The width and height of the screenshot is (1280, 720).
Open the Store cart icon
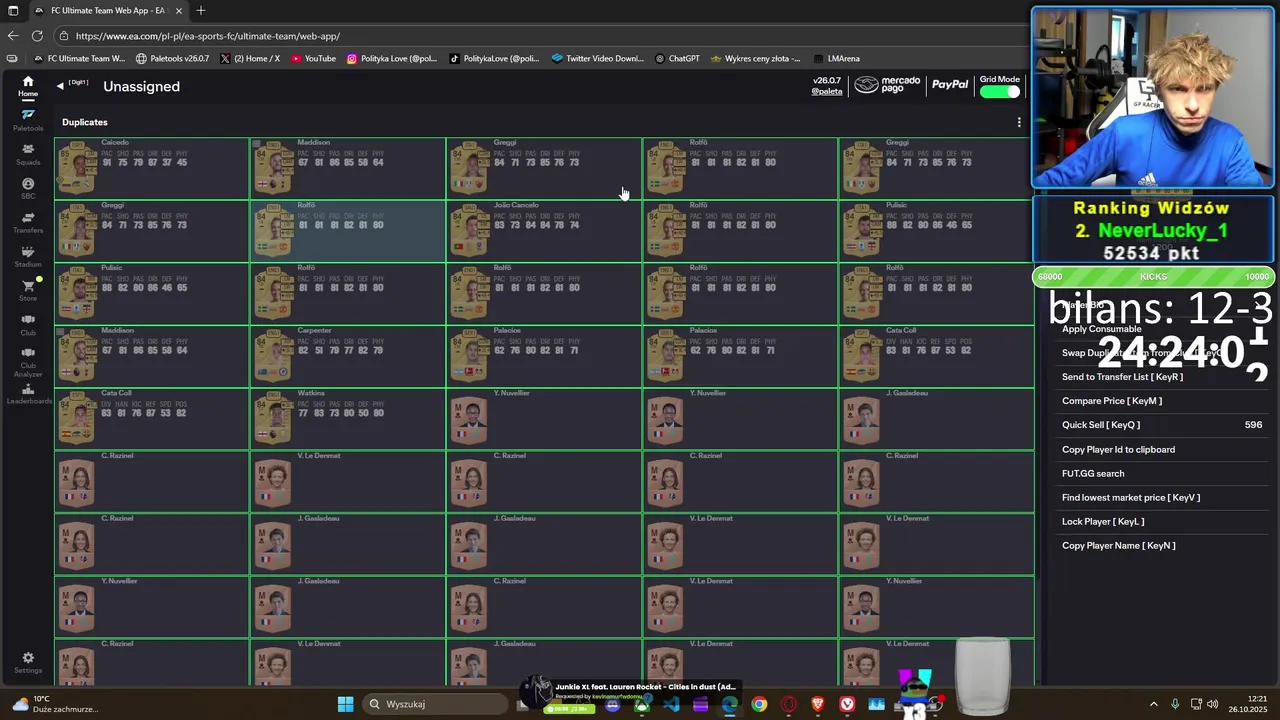click(x=28, y=290)
